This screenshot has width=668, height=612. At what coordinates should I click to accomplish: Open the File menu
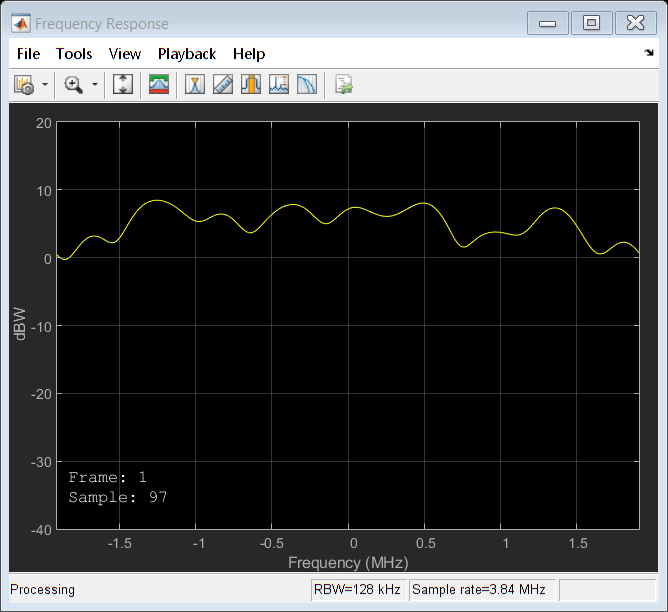[x=29, y=54]
